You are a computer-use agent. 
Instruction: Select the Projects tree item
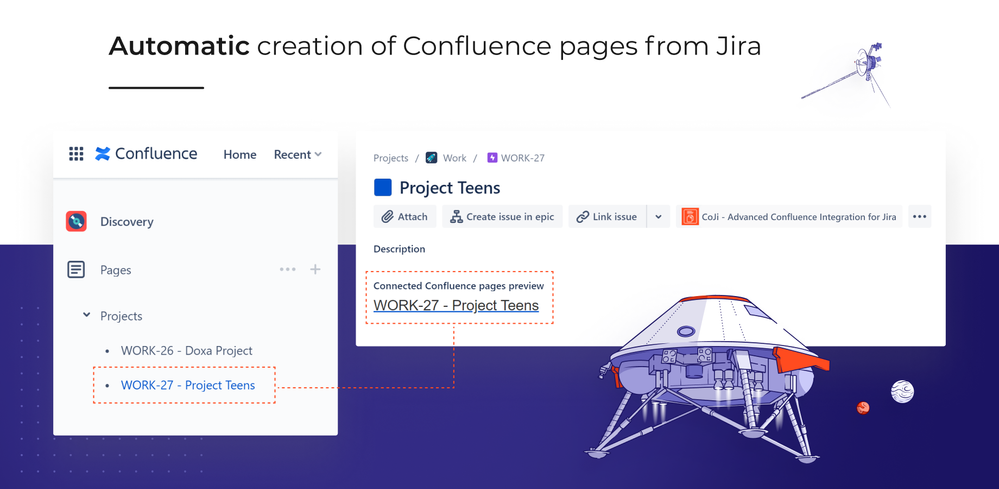coord(121,316)
